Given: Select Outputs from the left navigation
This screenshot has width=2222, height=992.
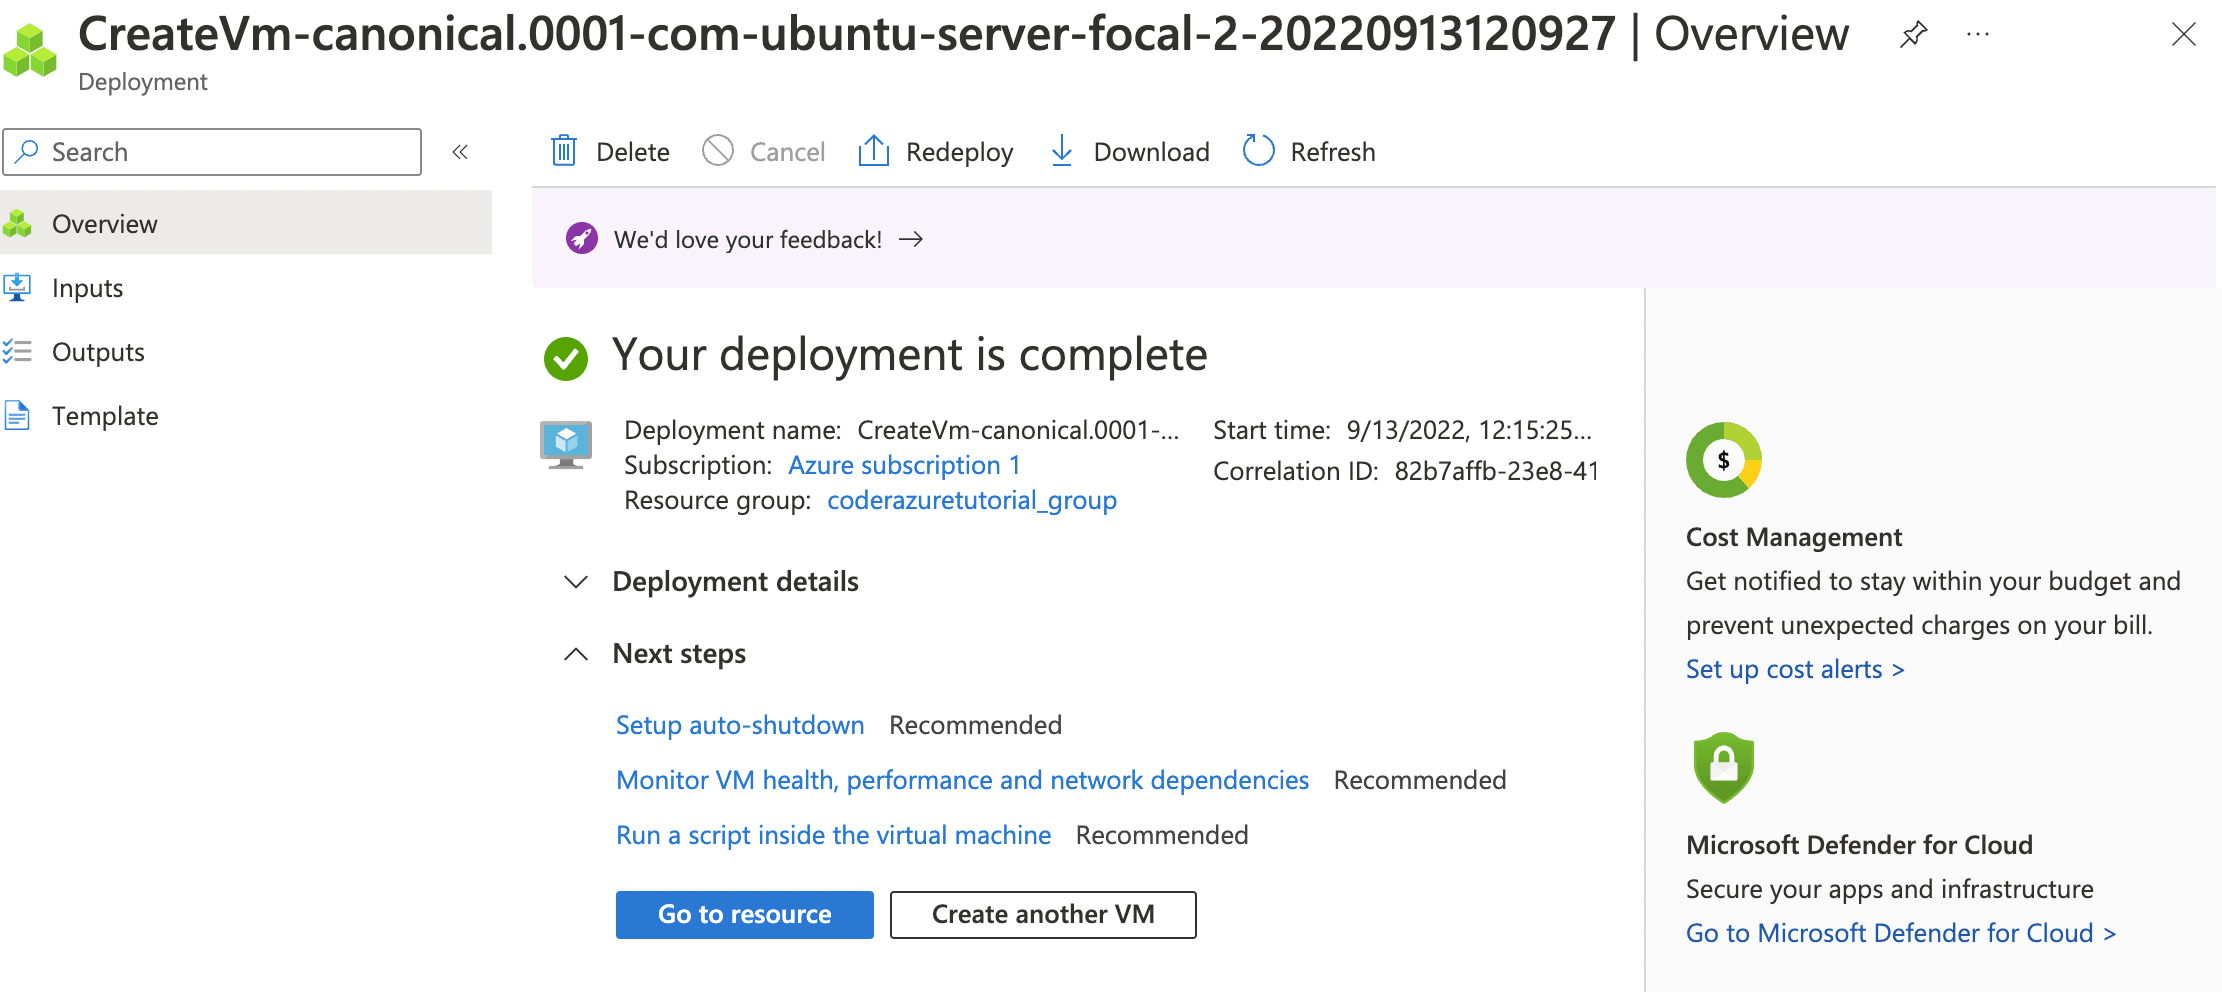Looking at the screenshot, I should point(98,351).
